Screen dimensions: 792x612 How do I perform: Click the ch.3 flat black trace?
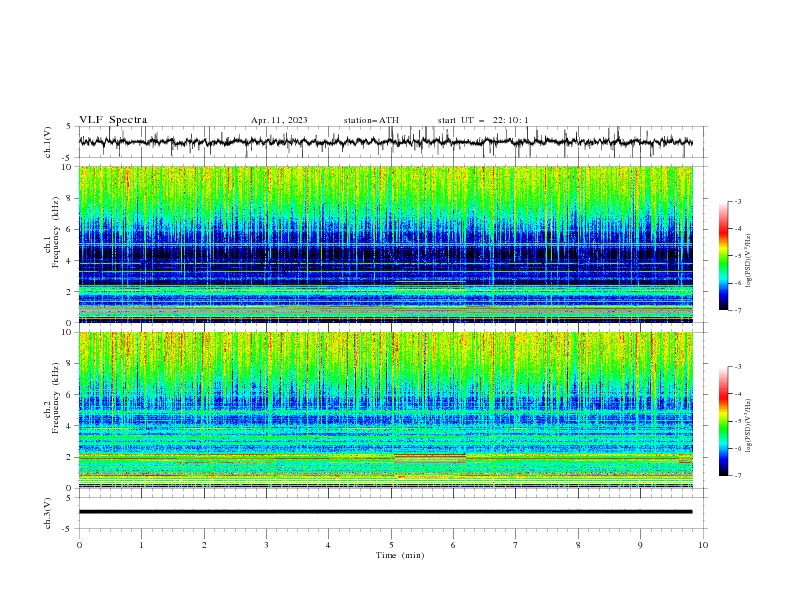pyautogui.click(x=385, y=512)
